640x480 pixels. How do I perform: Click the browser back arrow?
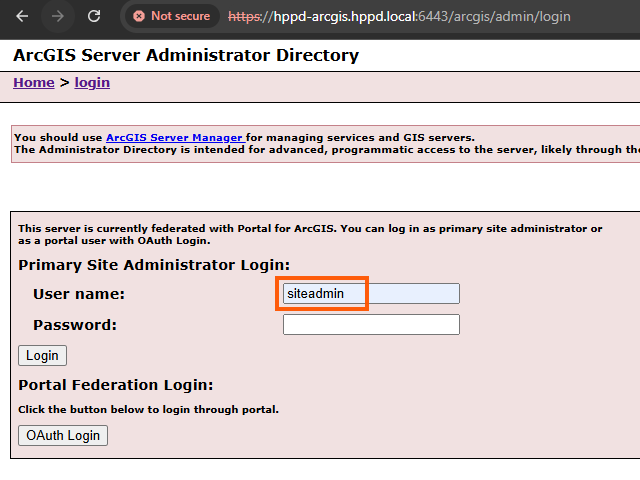23,16
